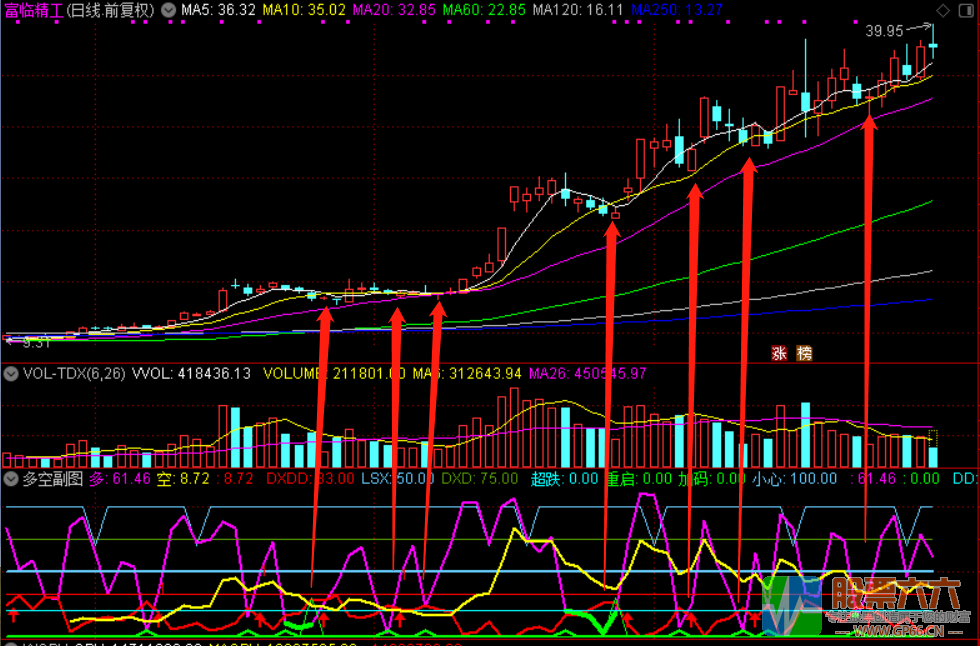Screen dimensions: 980x646
Task: Click the 多空副图 indicator name
Action: (x=54, y=479)
